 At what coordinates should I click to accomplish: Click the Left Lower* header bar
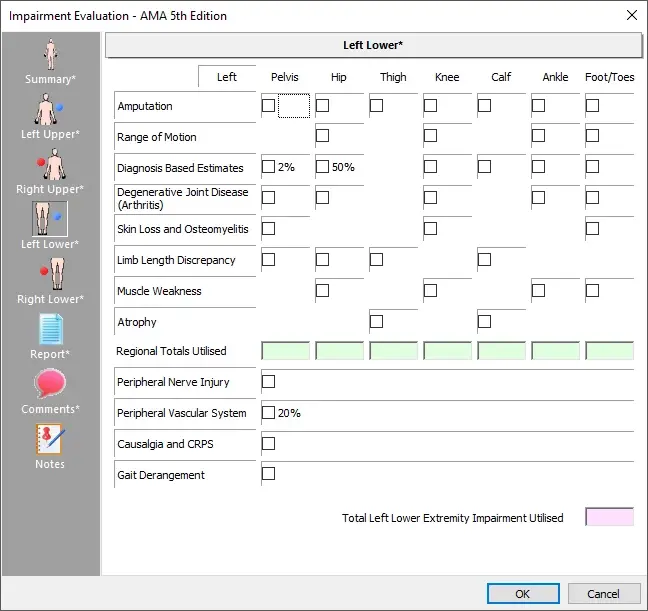(x=373, y=45)
